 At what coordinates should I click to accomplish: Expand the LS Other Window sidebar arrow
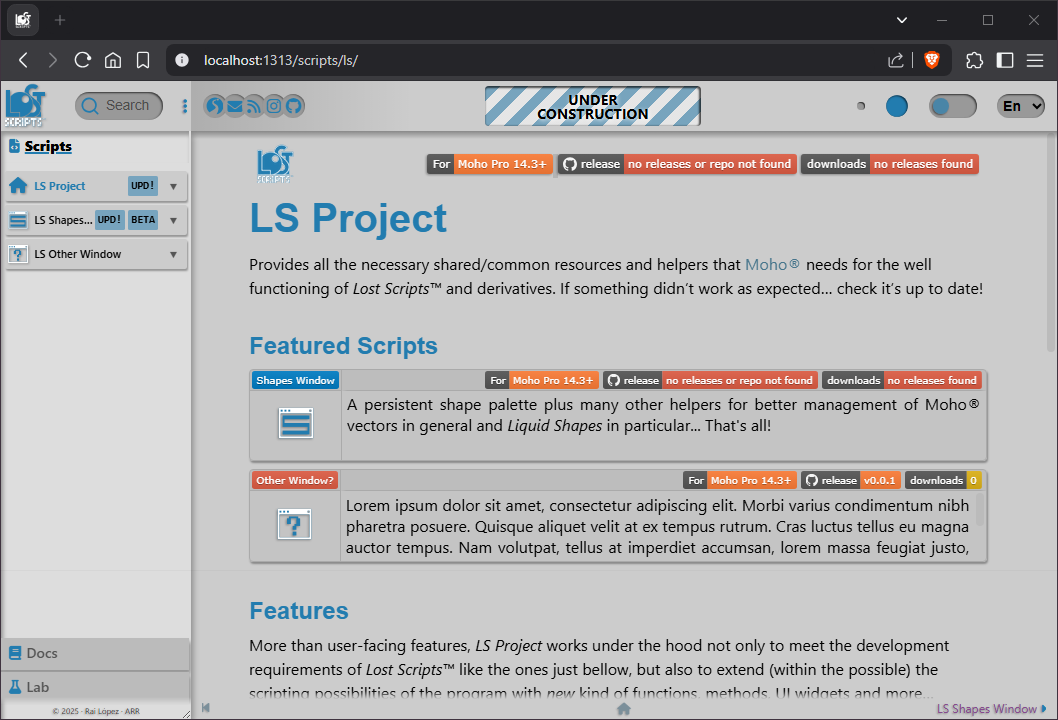[x=173, y=254]
